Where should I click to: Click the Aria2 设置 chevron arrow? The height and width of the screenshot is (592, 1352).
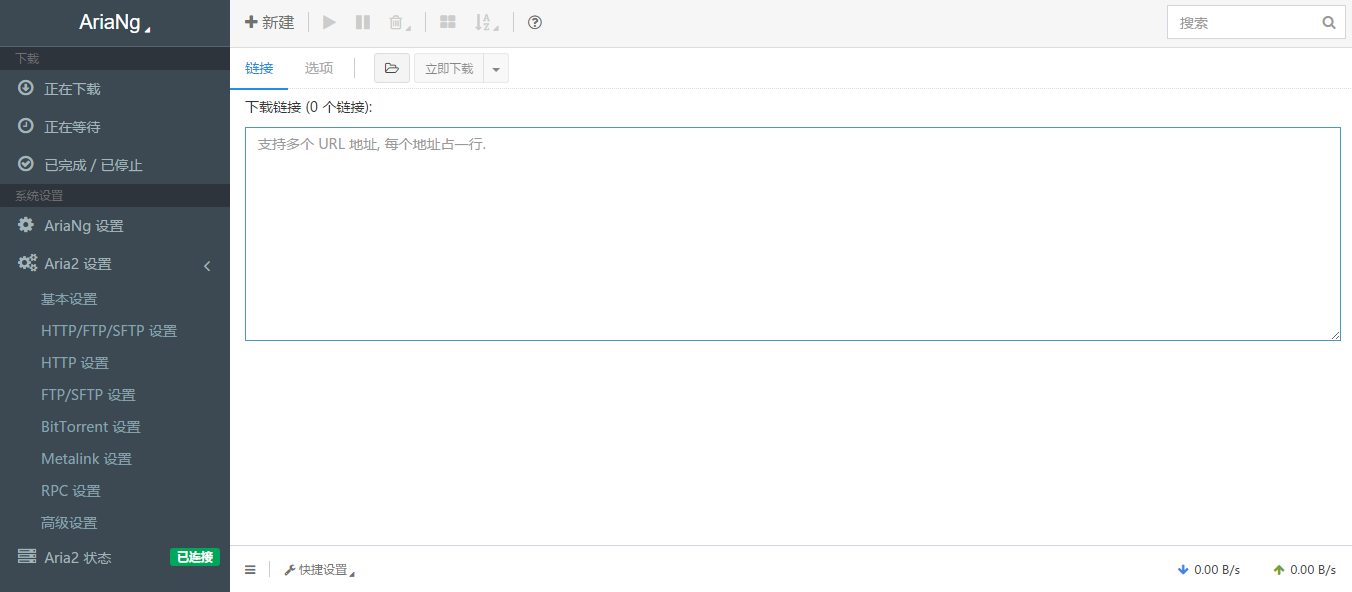207,265
